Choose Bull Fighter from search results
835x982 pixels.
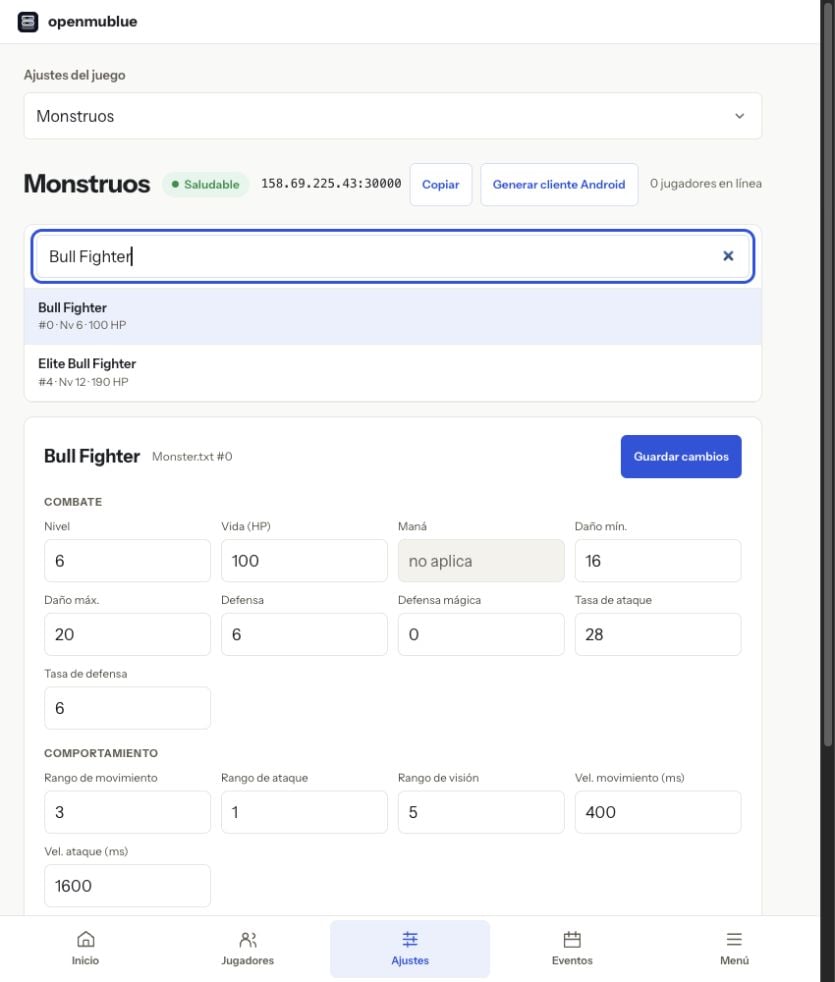click(393, 316)
